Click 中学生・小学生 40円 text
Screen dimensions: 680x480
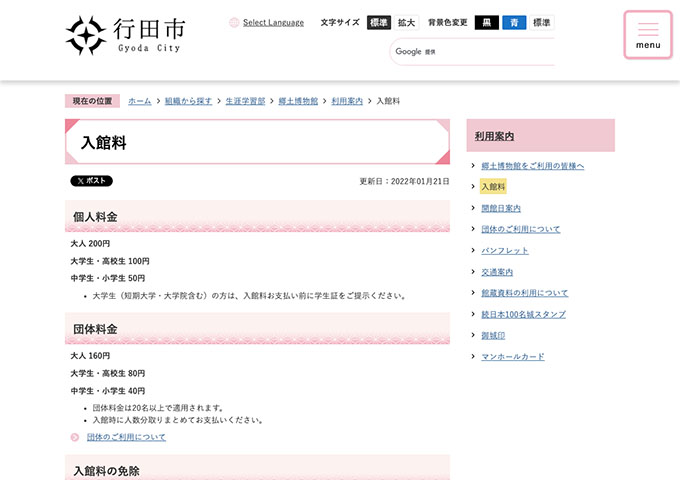[108, 391]
